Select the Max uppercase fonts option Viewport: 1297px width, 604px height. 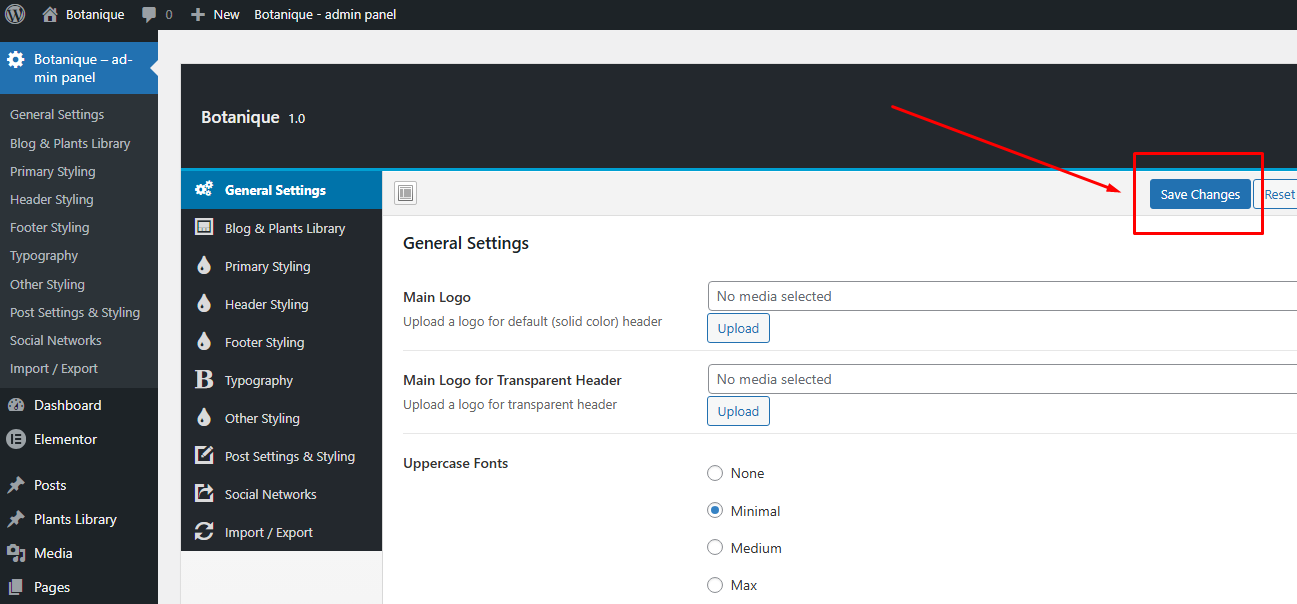(715, 585)
